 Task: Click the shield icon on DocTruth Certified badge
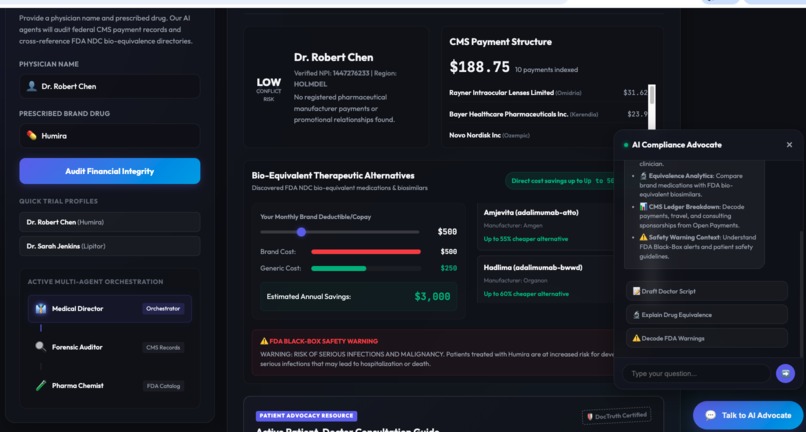click(x=590, y=417)
